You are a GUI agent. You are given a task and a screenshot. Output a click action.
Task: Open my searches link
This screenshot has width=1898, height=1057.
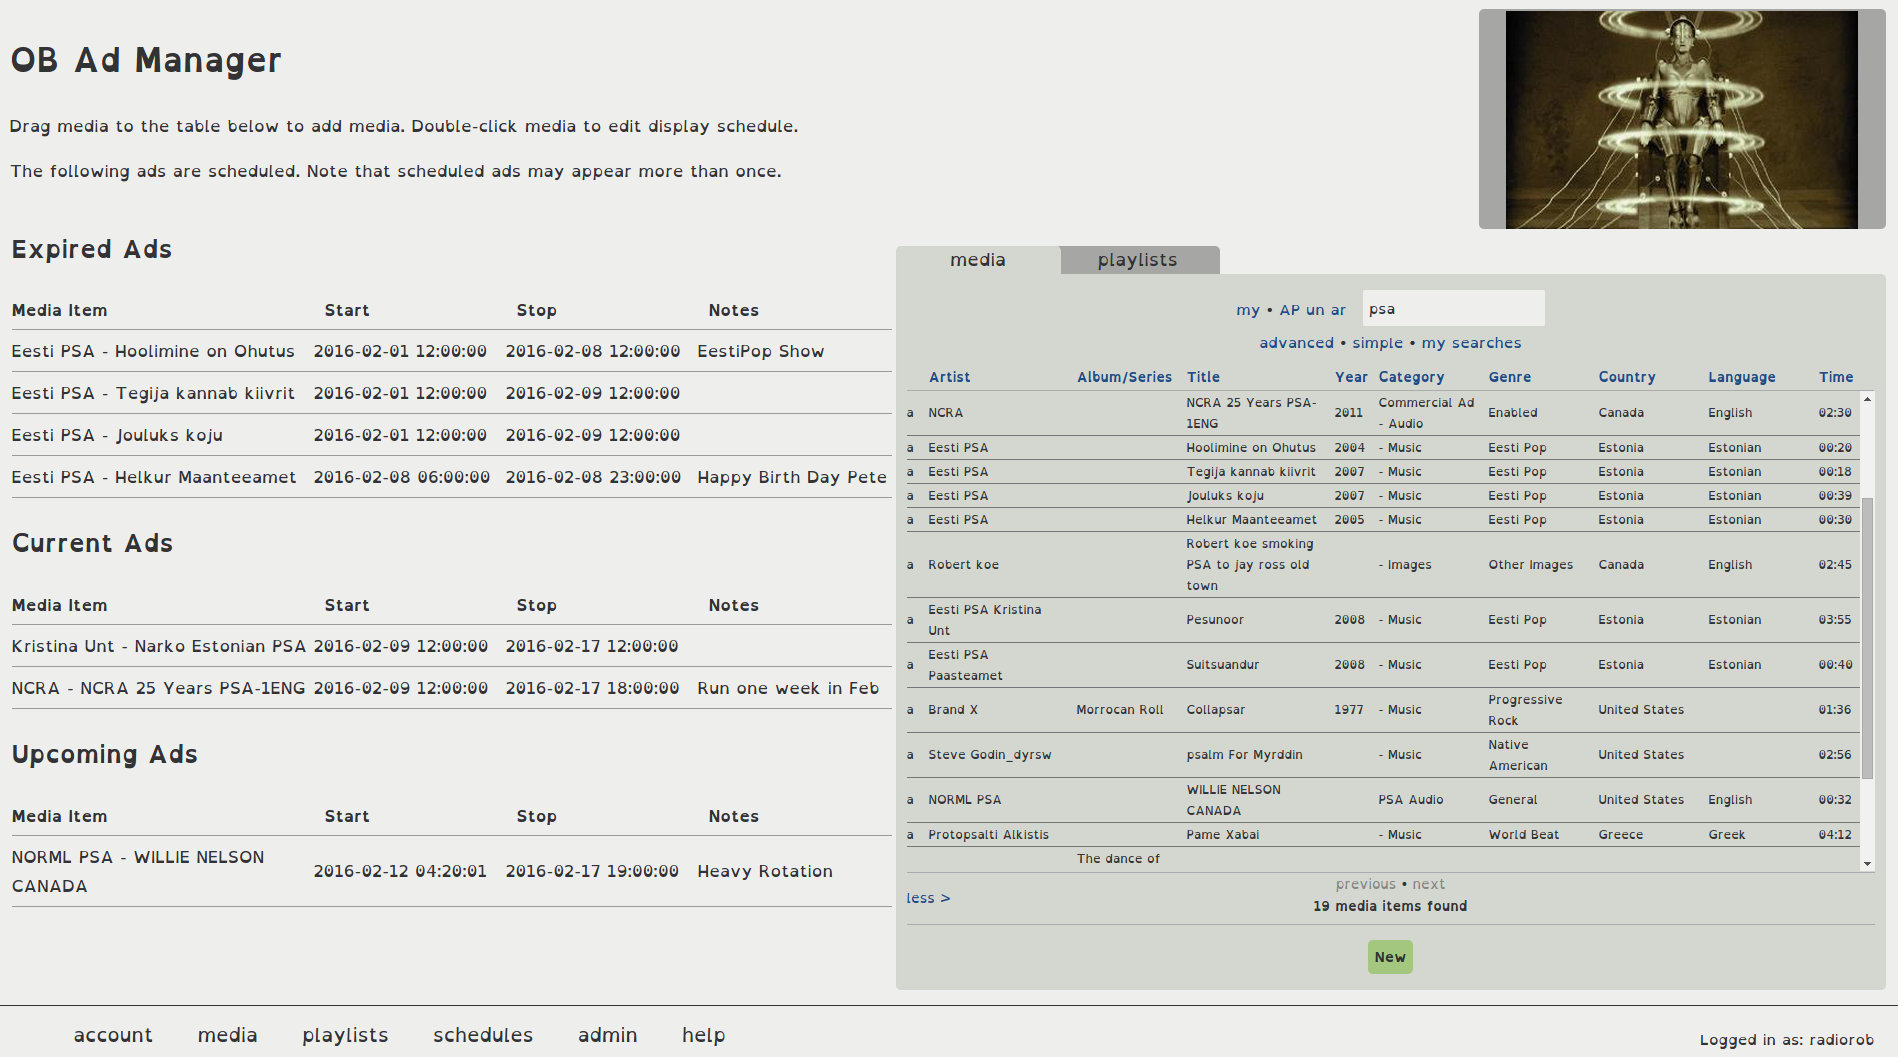(x=1471, y=343)
